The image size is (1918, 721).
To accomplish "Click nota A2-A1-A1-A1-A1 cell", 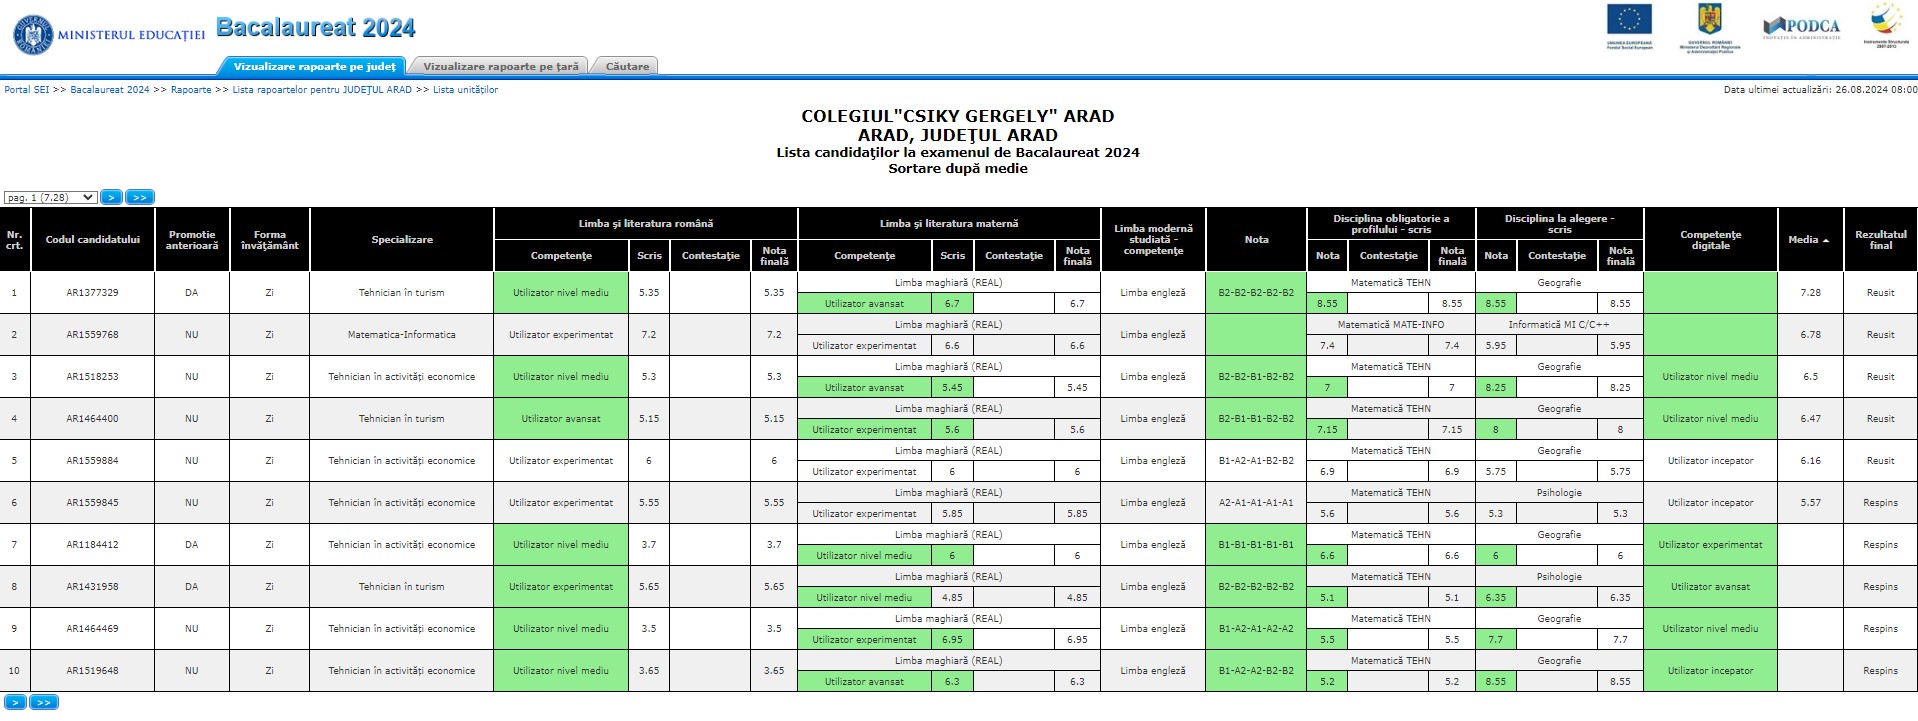I will pos(1256,503).
